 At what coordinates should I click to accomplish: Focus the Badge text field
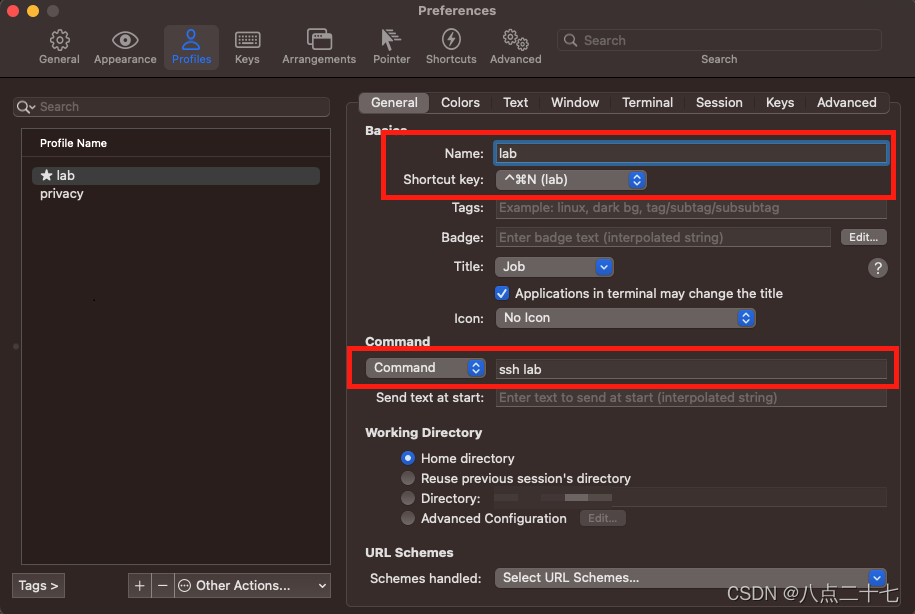point(663,237)
